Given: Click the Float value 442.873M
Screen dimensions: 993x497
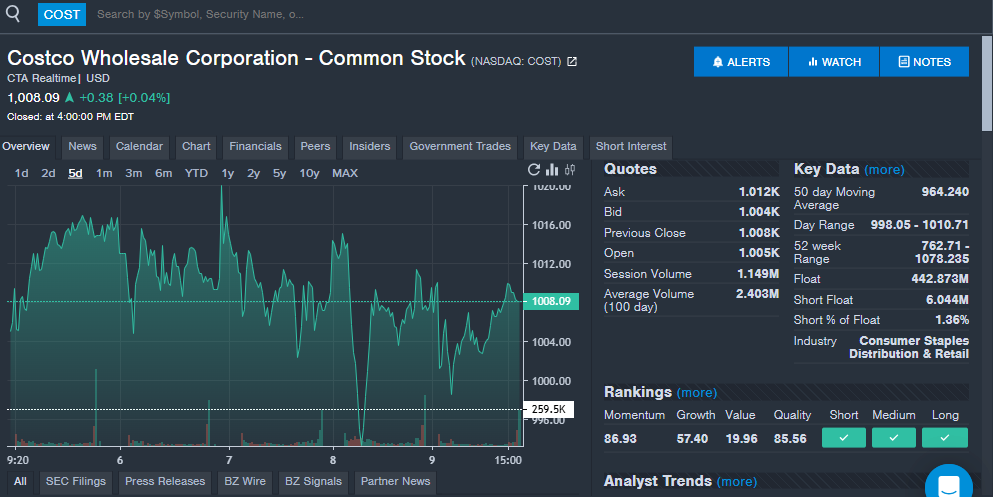Looking at the screenshot, I should (940, 279).
